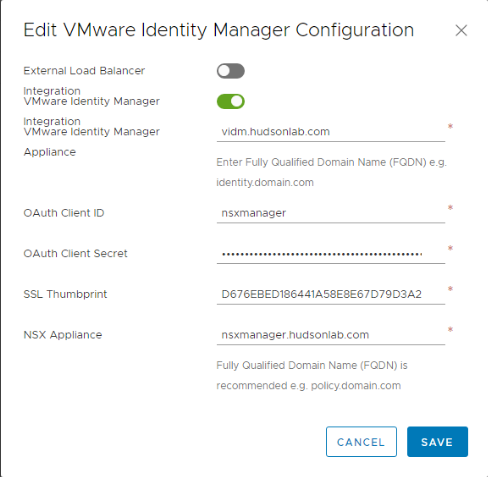Click the OAuth Client ID field

click(331, 213)
